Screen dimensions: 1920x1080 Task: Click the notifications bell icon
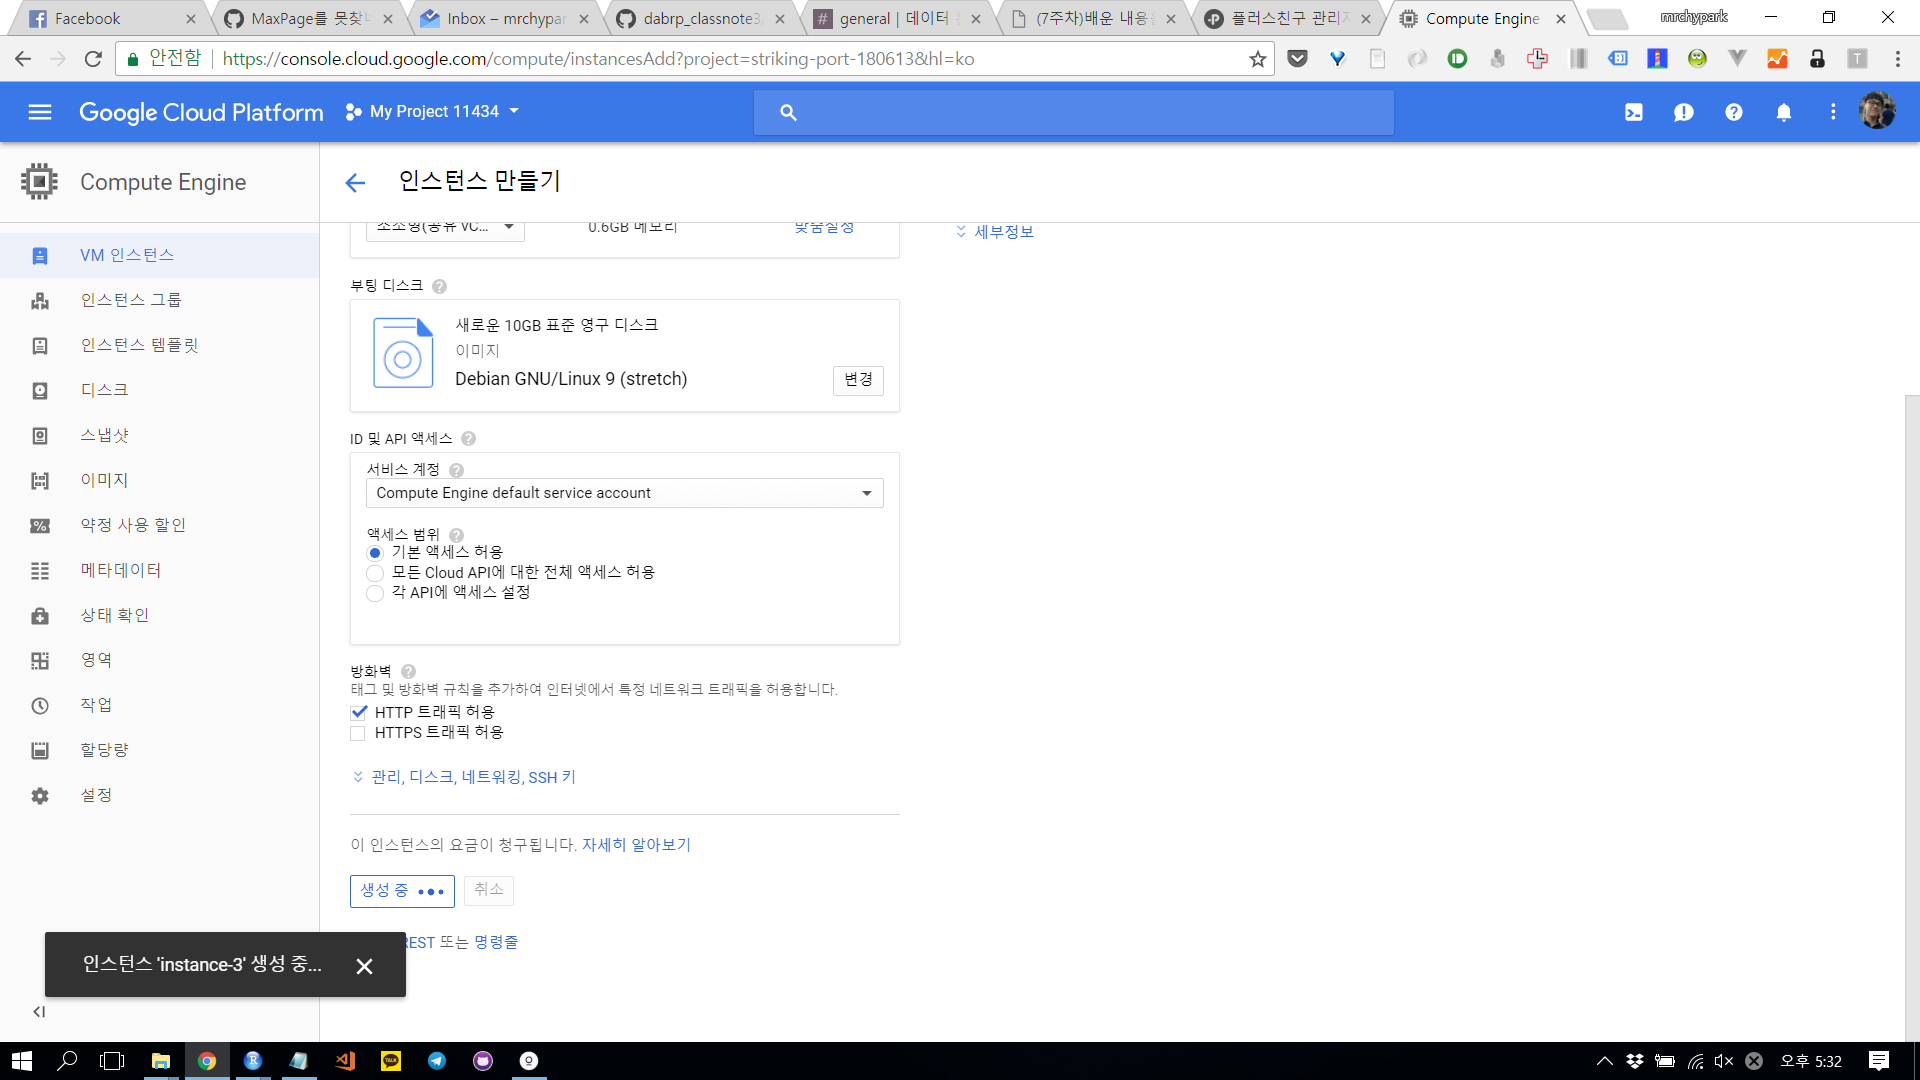point(1783,112)
